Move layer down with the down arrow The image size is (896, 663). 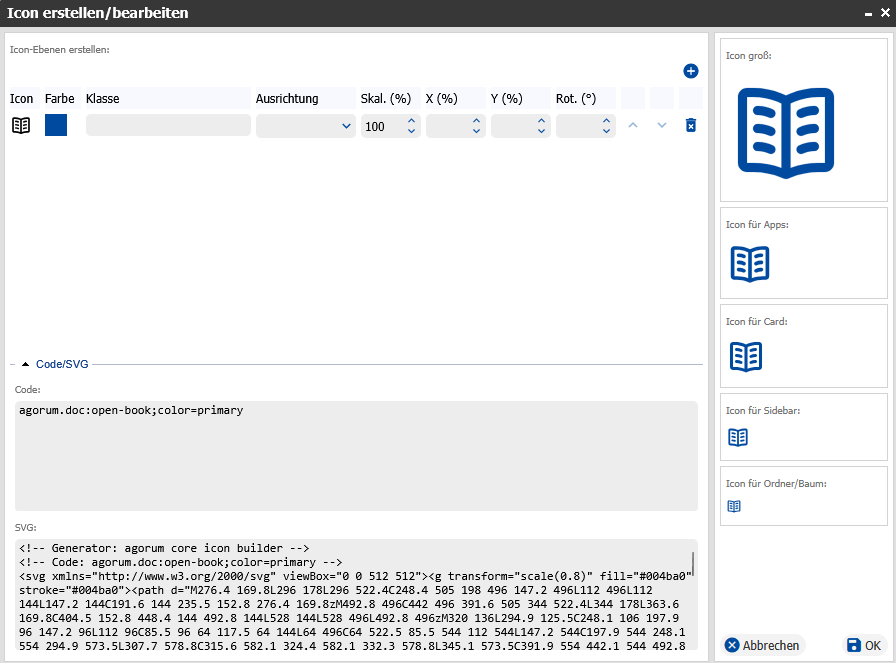[661, 125]
